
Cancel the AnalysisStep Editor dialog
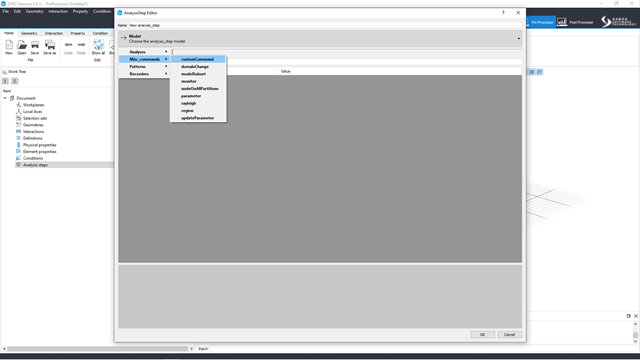(x=509, y=335)
